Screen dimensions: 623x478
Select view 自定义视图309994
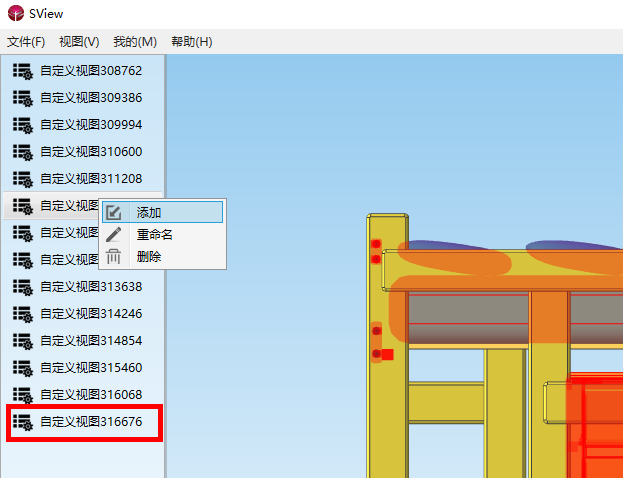tap(83, 125)
